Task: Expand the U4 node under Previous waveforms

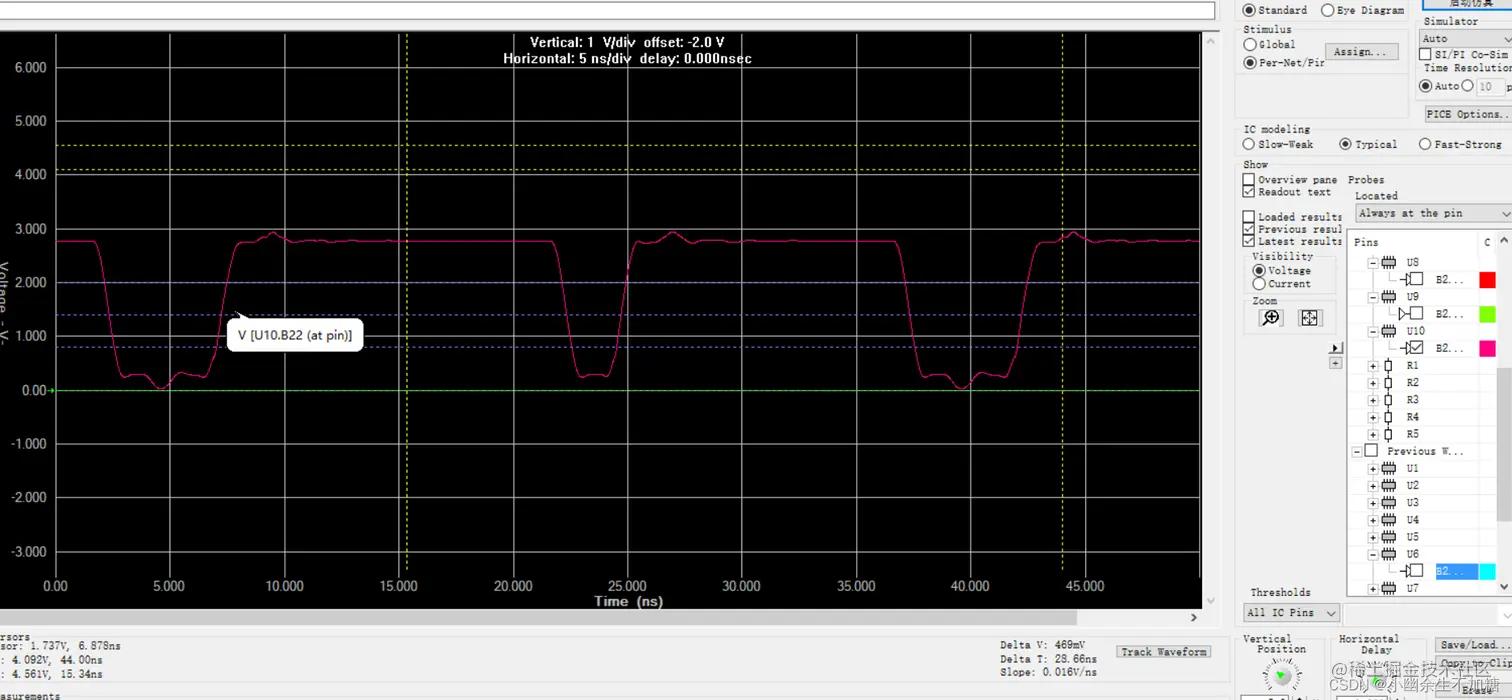Action: (x=1373, y=520)
